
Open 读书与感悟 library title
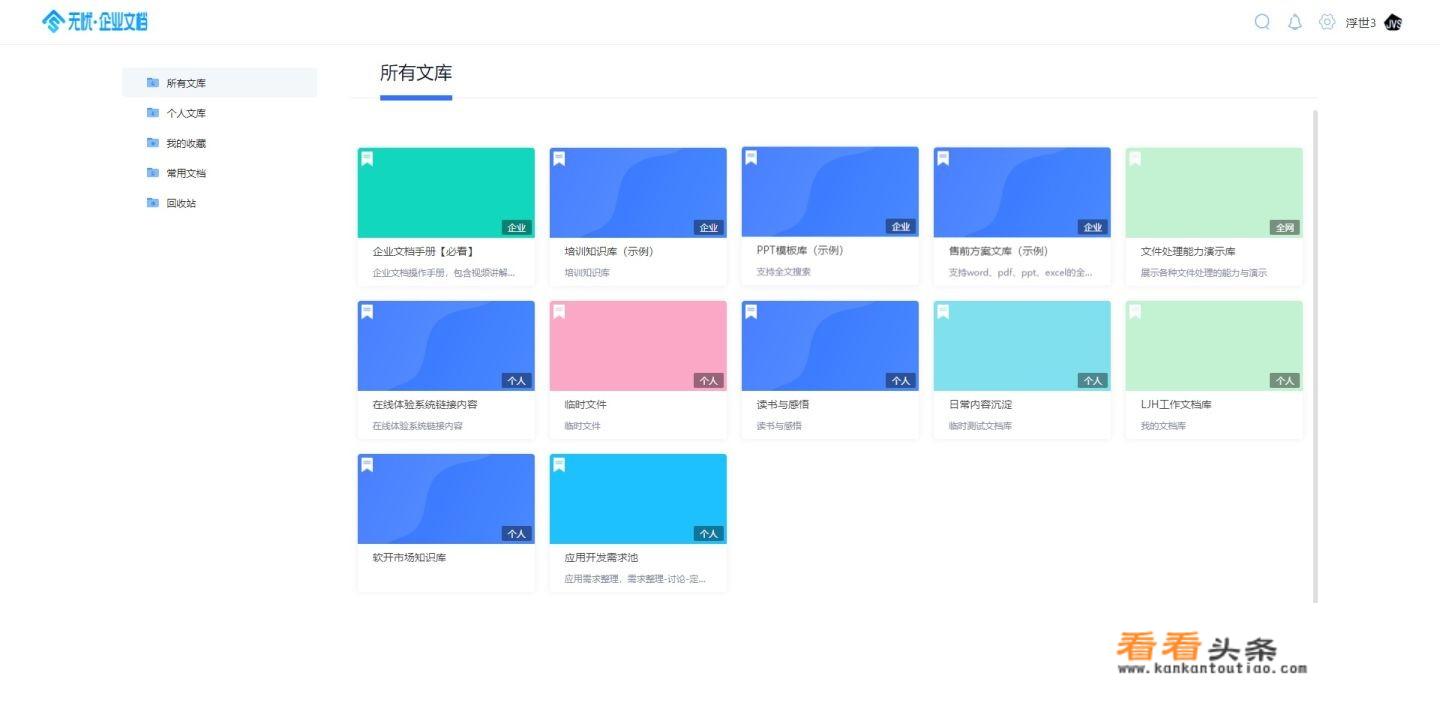(x=782, y=404)
